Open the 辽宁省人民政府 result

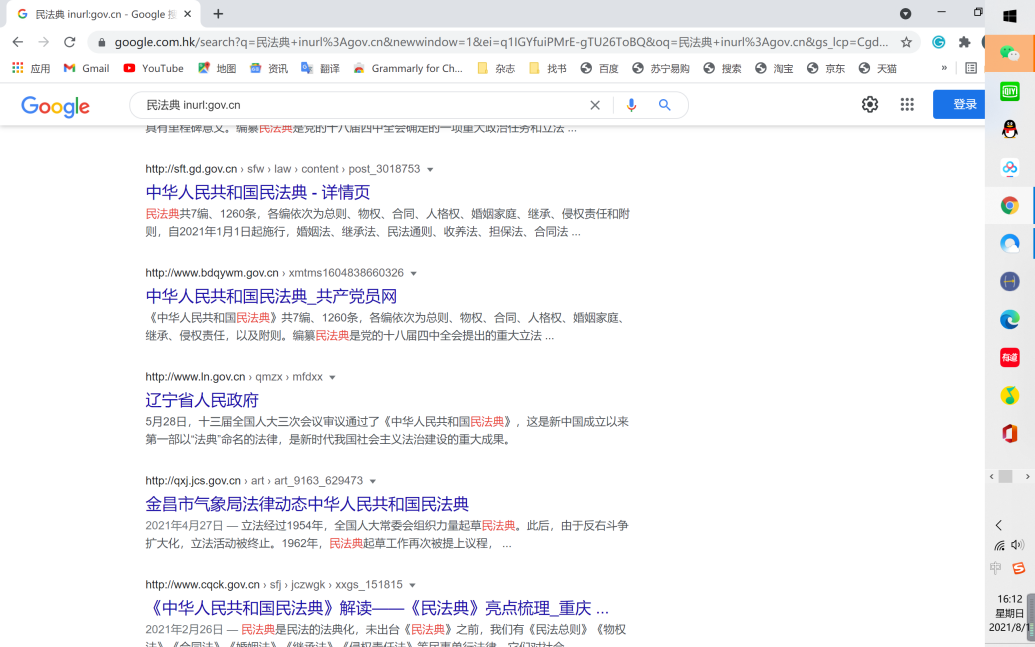tap(202, 400)
